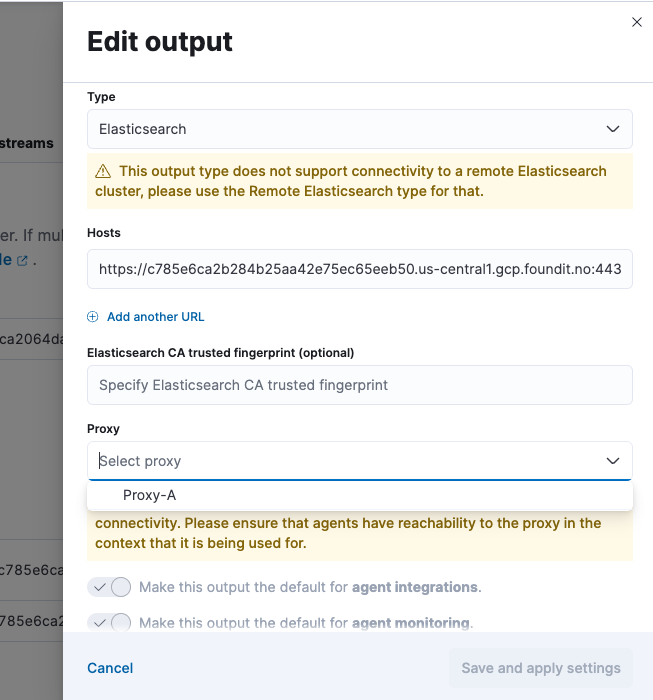This screenshot has width=653, height=700.
Task: Collapse the Proxy dropdown using its chevron
Action: pos(613,461)
